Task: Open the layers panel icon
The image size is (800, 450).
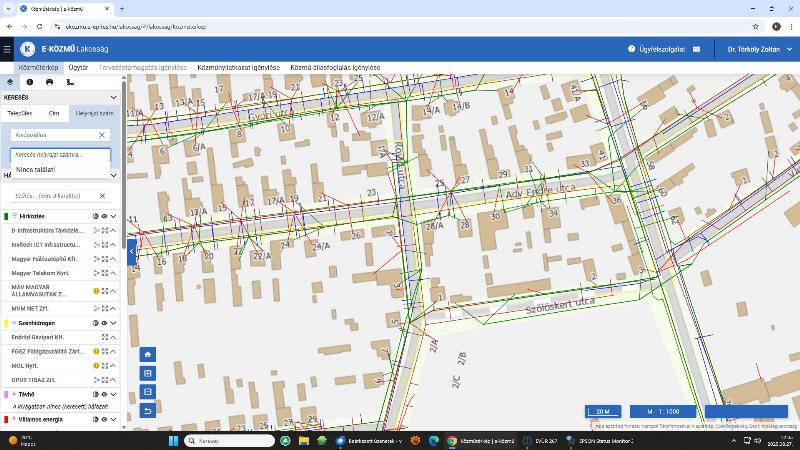Action: 10,82
